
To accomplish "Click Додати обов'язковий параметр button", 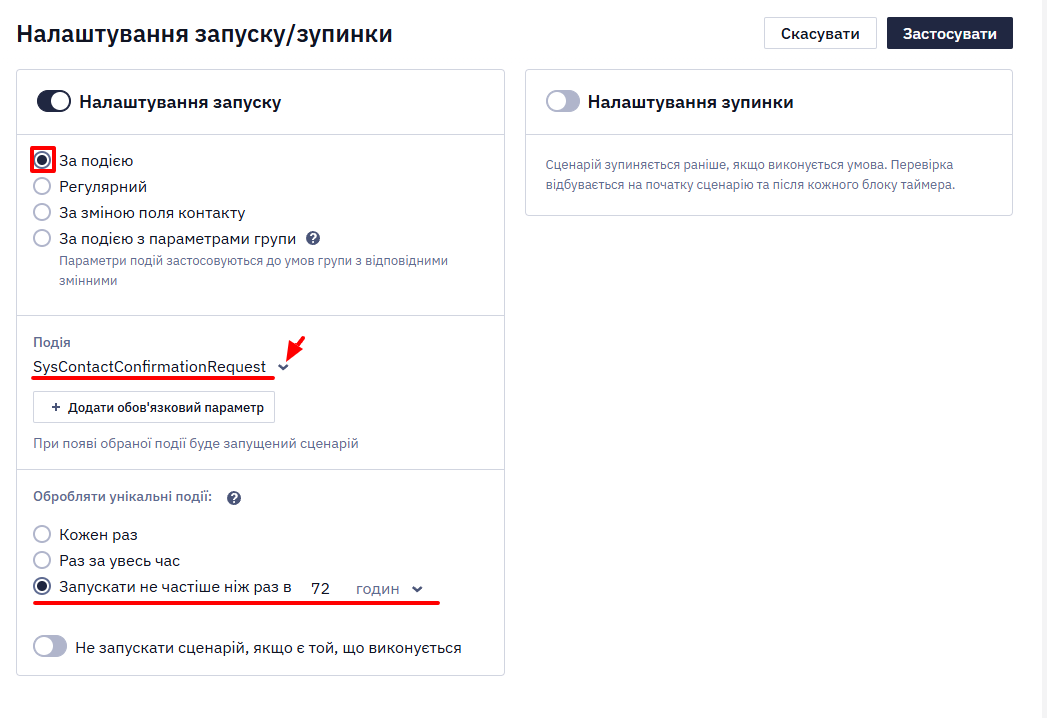I will point(154,407).
